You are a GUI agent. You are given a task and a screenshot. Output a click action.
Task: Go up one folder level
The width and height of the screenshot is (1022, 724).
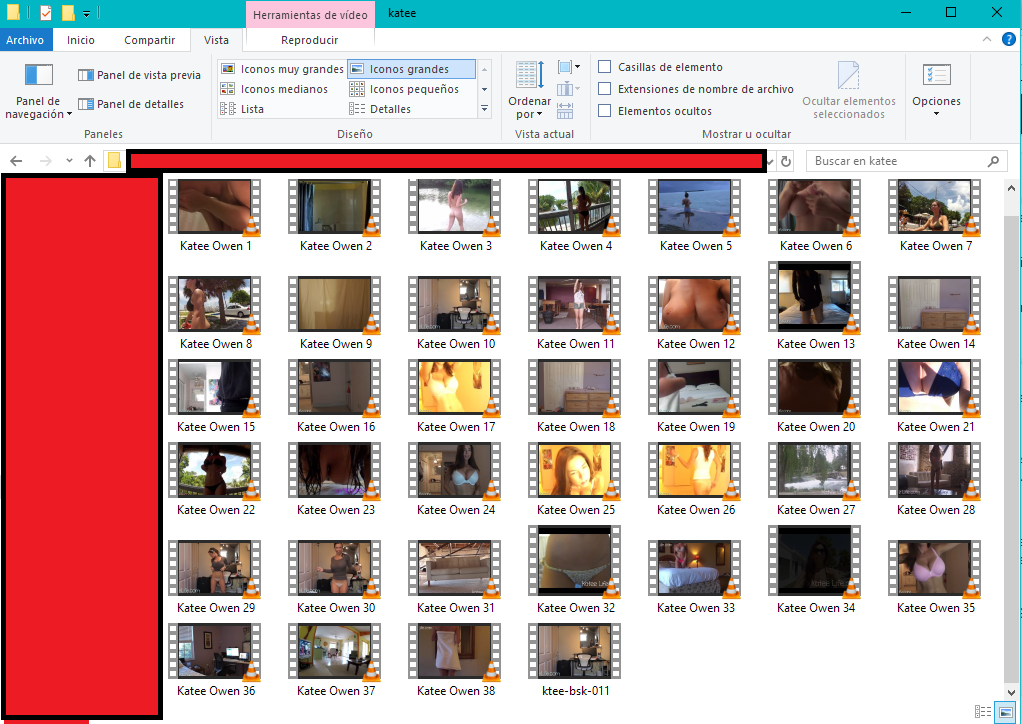pyautogui.click(x=90, y=161)
